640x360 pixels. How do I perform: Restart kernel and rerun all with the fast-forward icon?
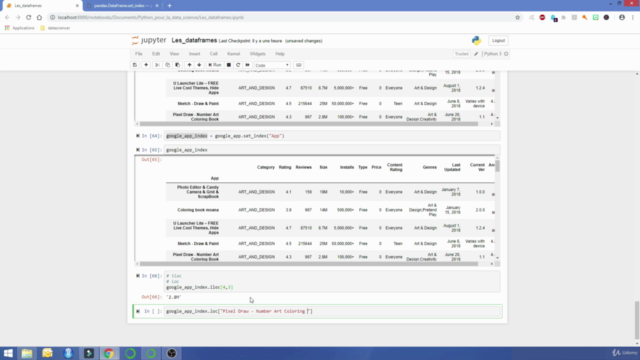tap(247, 65)
